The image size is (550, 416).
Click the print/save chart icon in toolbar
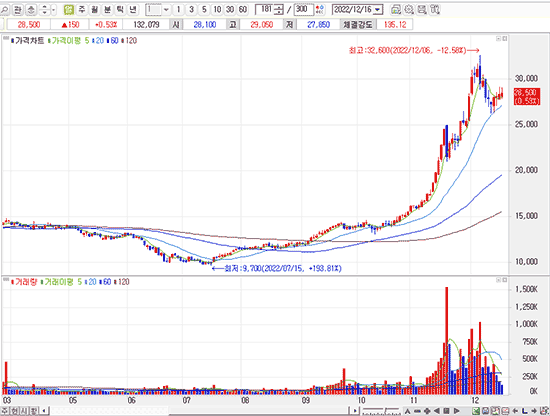click(x=422, y=9)
